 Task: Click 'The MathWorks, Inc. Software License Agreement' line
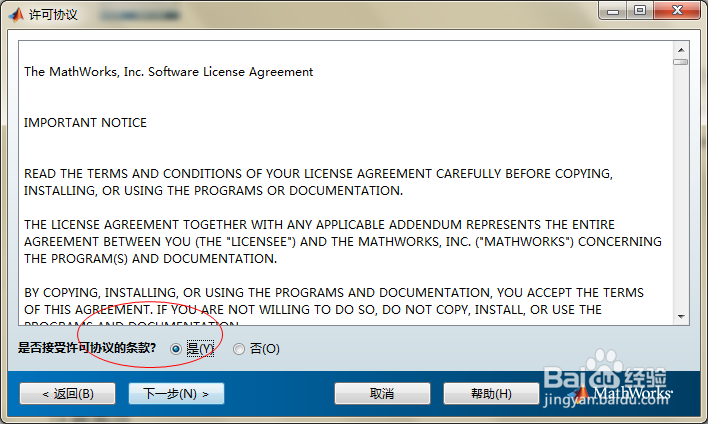[x=168, y=72]
